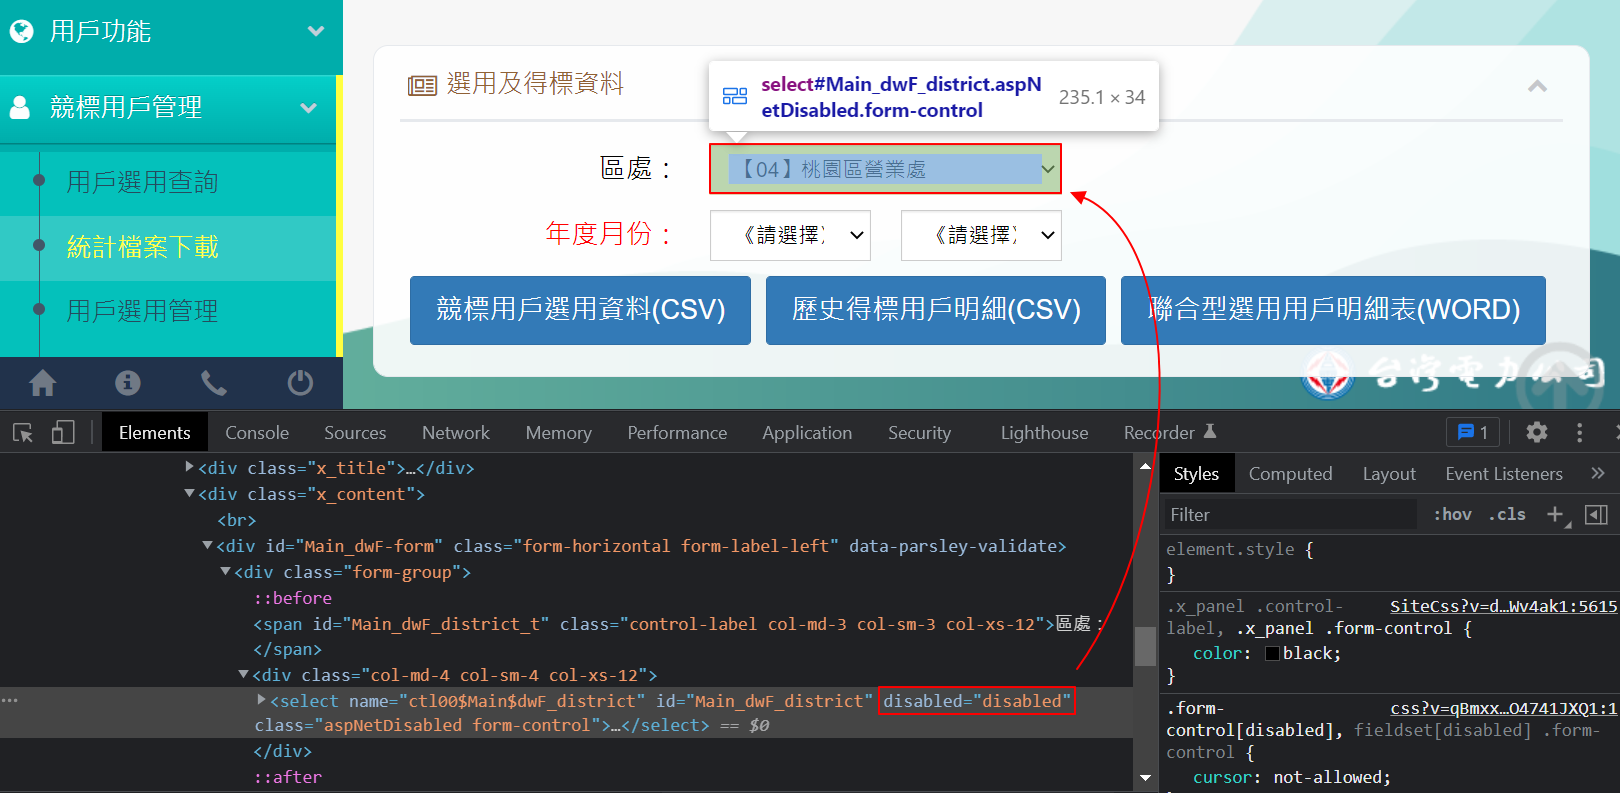Collapse the 競標用戶管理 sidebar menu chevron
This screenshot has width=1620, height=793.
click(x=309, y=107)
